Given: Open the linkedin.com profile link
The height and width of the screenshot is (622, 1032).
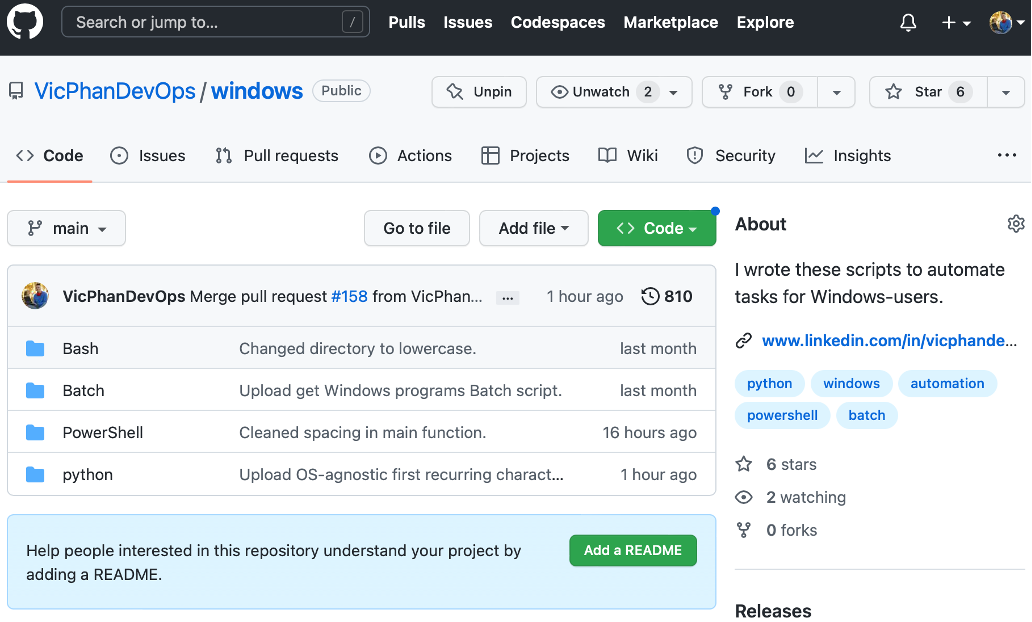Looking at the screenshot, I should [889, 341].
